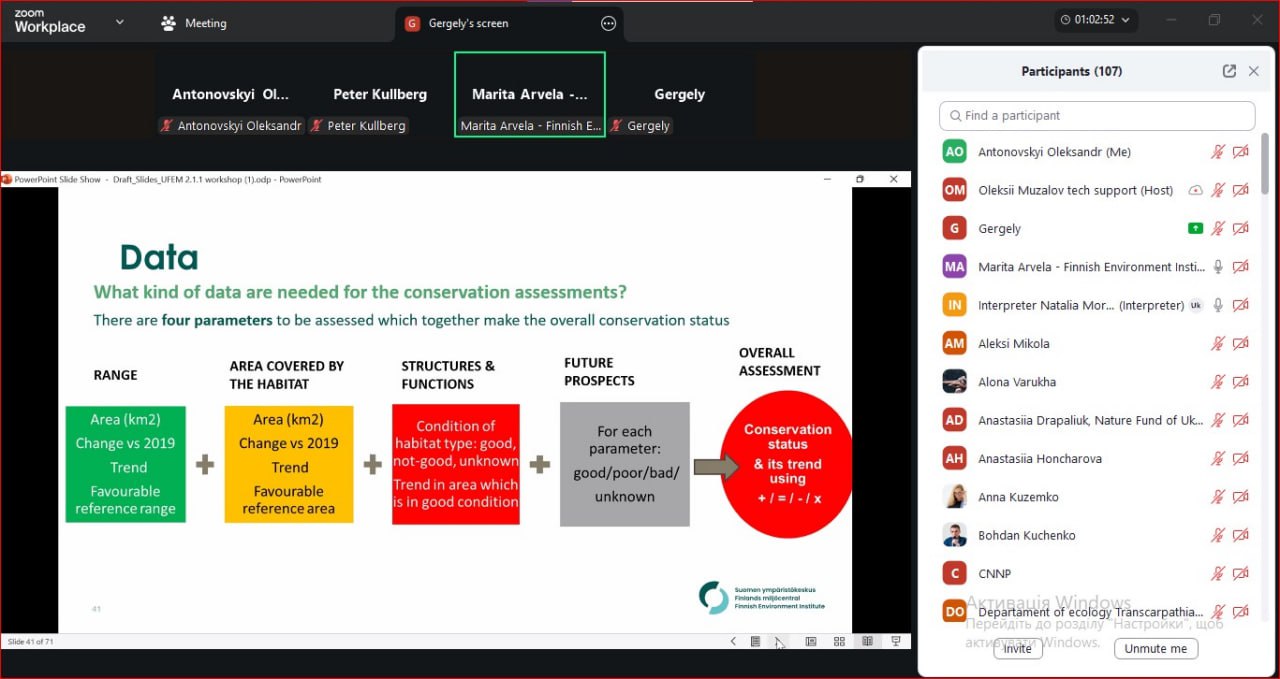
Task: Click Antonovskyi Oleksandr (Me) camera-off icon
Action: [x=1241, y=152]
